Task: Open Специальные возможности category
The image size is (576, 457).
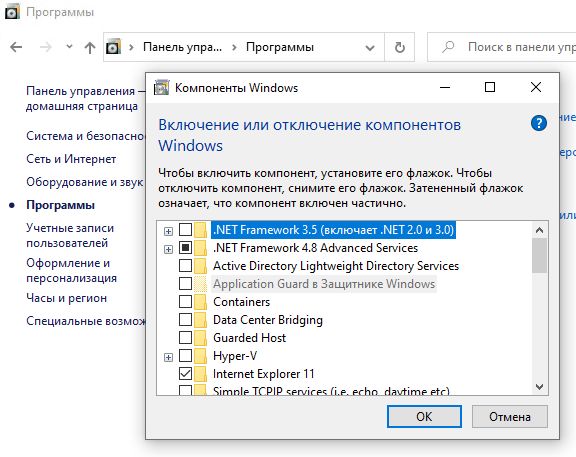Action: point(86,321)
